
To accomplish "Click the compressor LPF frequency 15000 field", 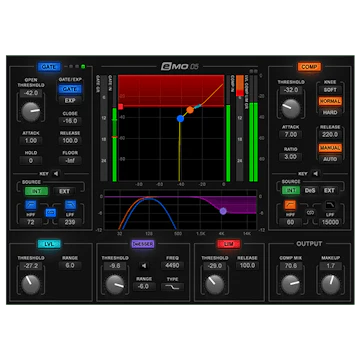I will pyautogui.click(x=330, y=222).
